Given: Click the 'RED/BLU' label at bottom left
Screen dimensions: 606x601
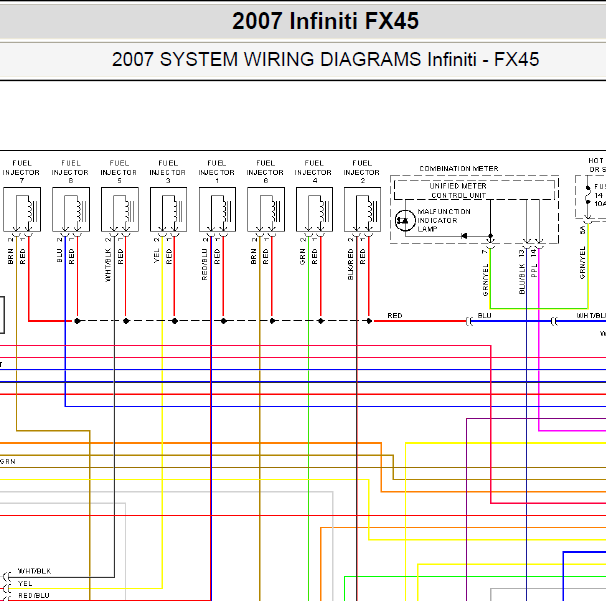Looking at the screenshot, I should pyautogui.click(x=34, y=596).
